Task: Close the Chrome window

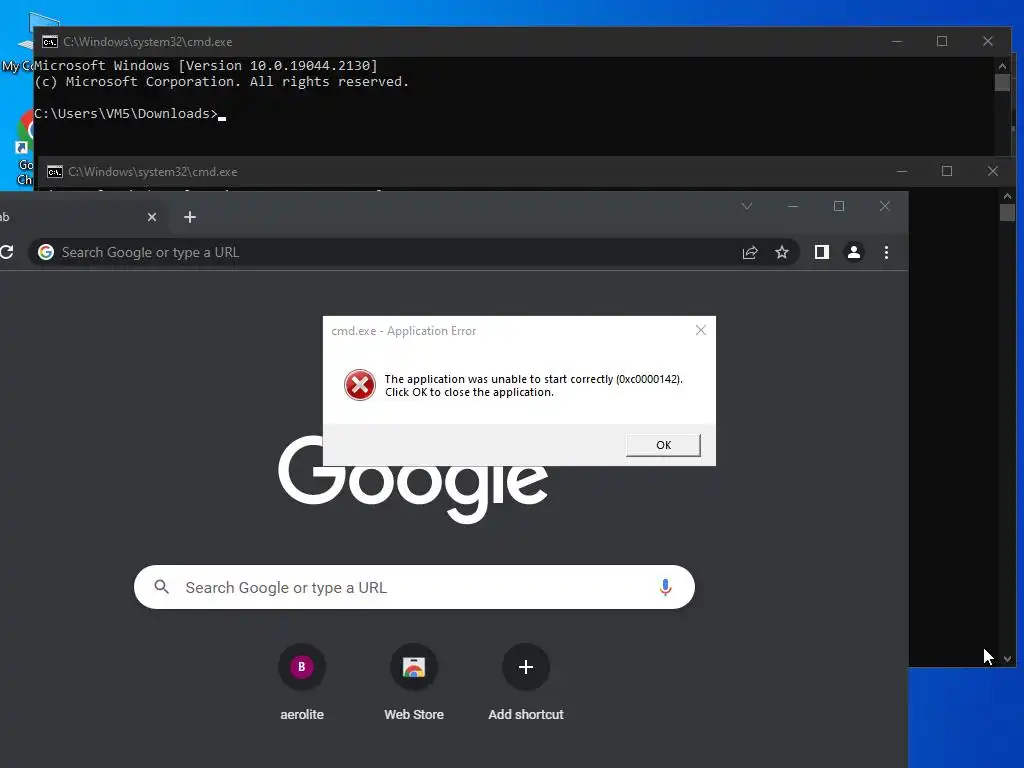Action: tap(885, 206)
